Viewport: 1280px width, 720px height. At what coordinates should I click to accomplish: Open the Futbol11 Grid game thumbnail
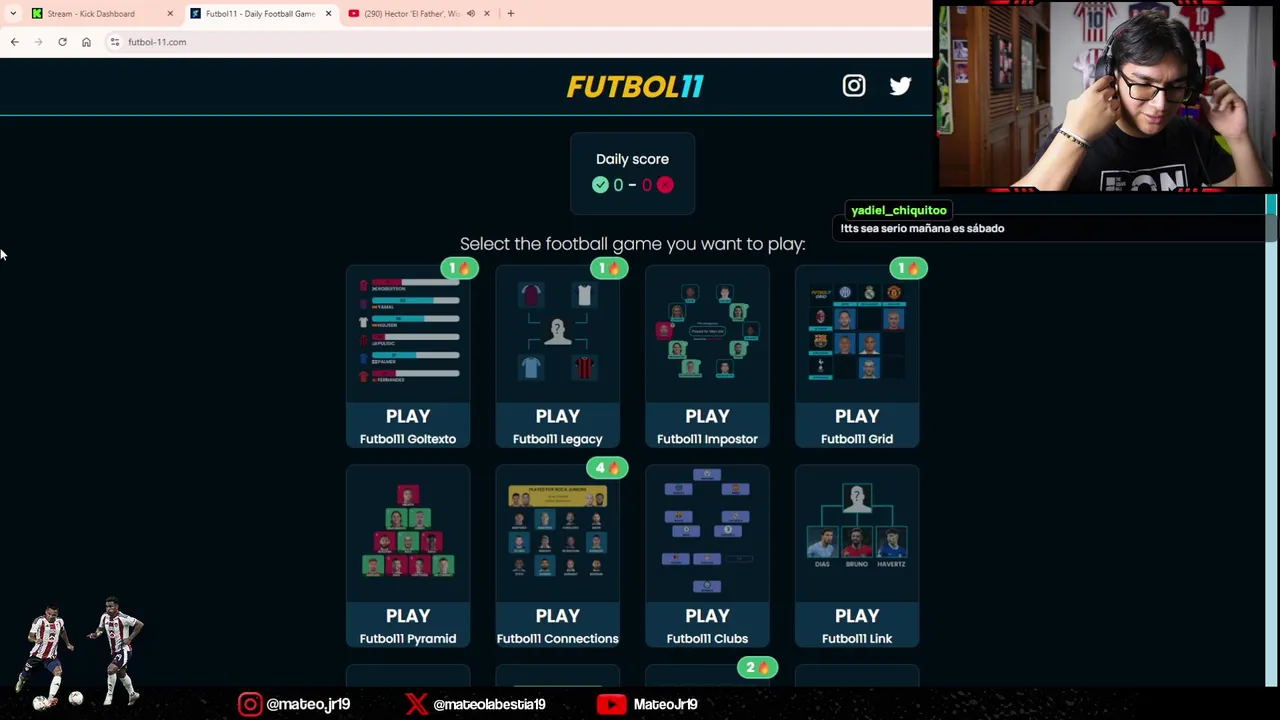[x=857, y=333]
